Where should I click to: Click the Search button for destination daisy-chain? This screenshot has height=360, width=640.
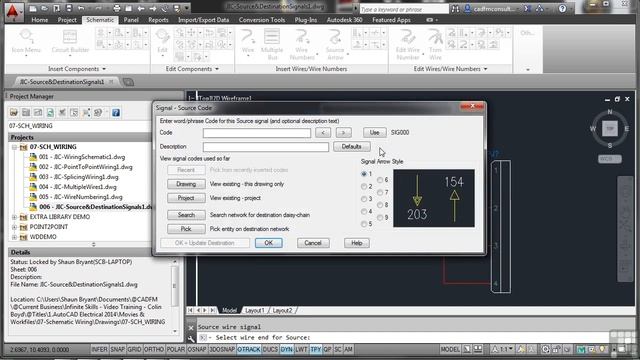186,215
